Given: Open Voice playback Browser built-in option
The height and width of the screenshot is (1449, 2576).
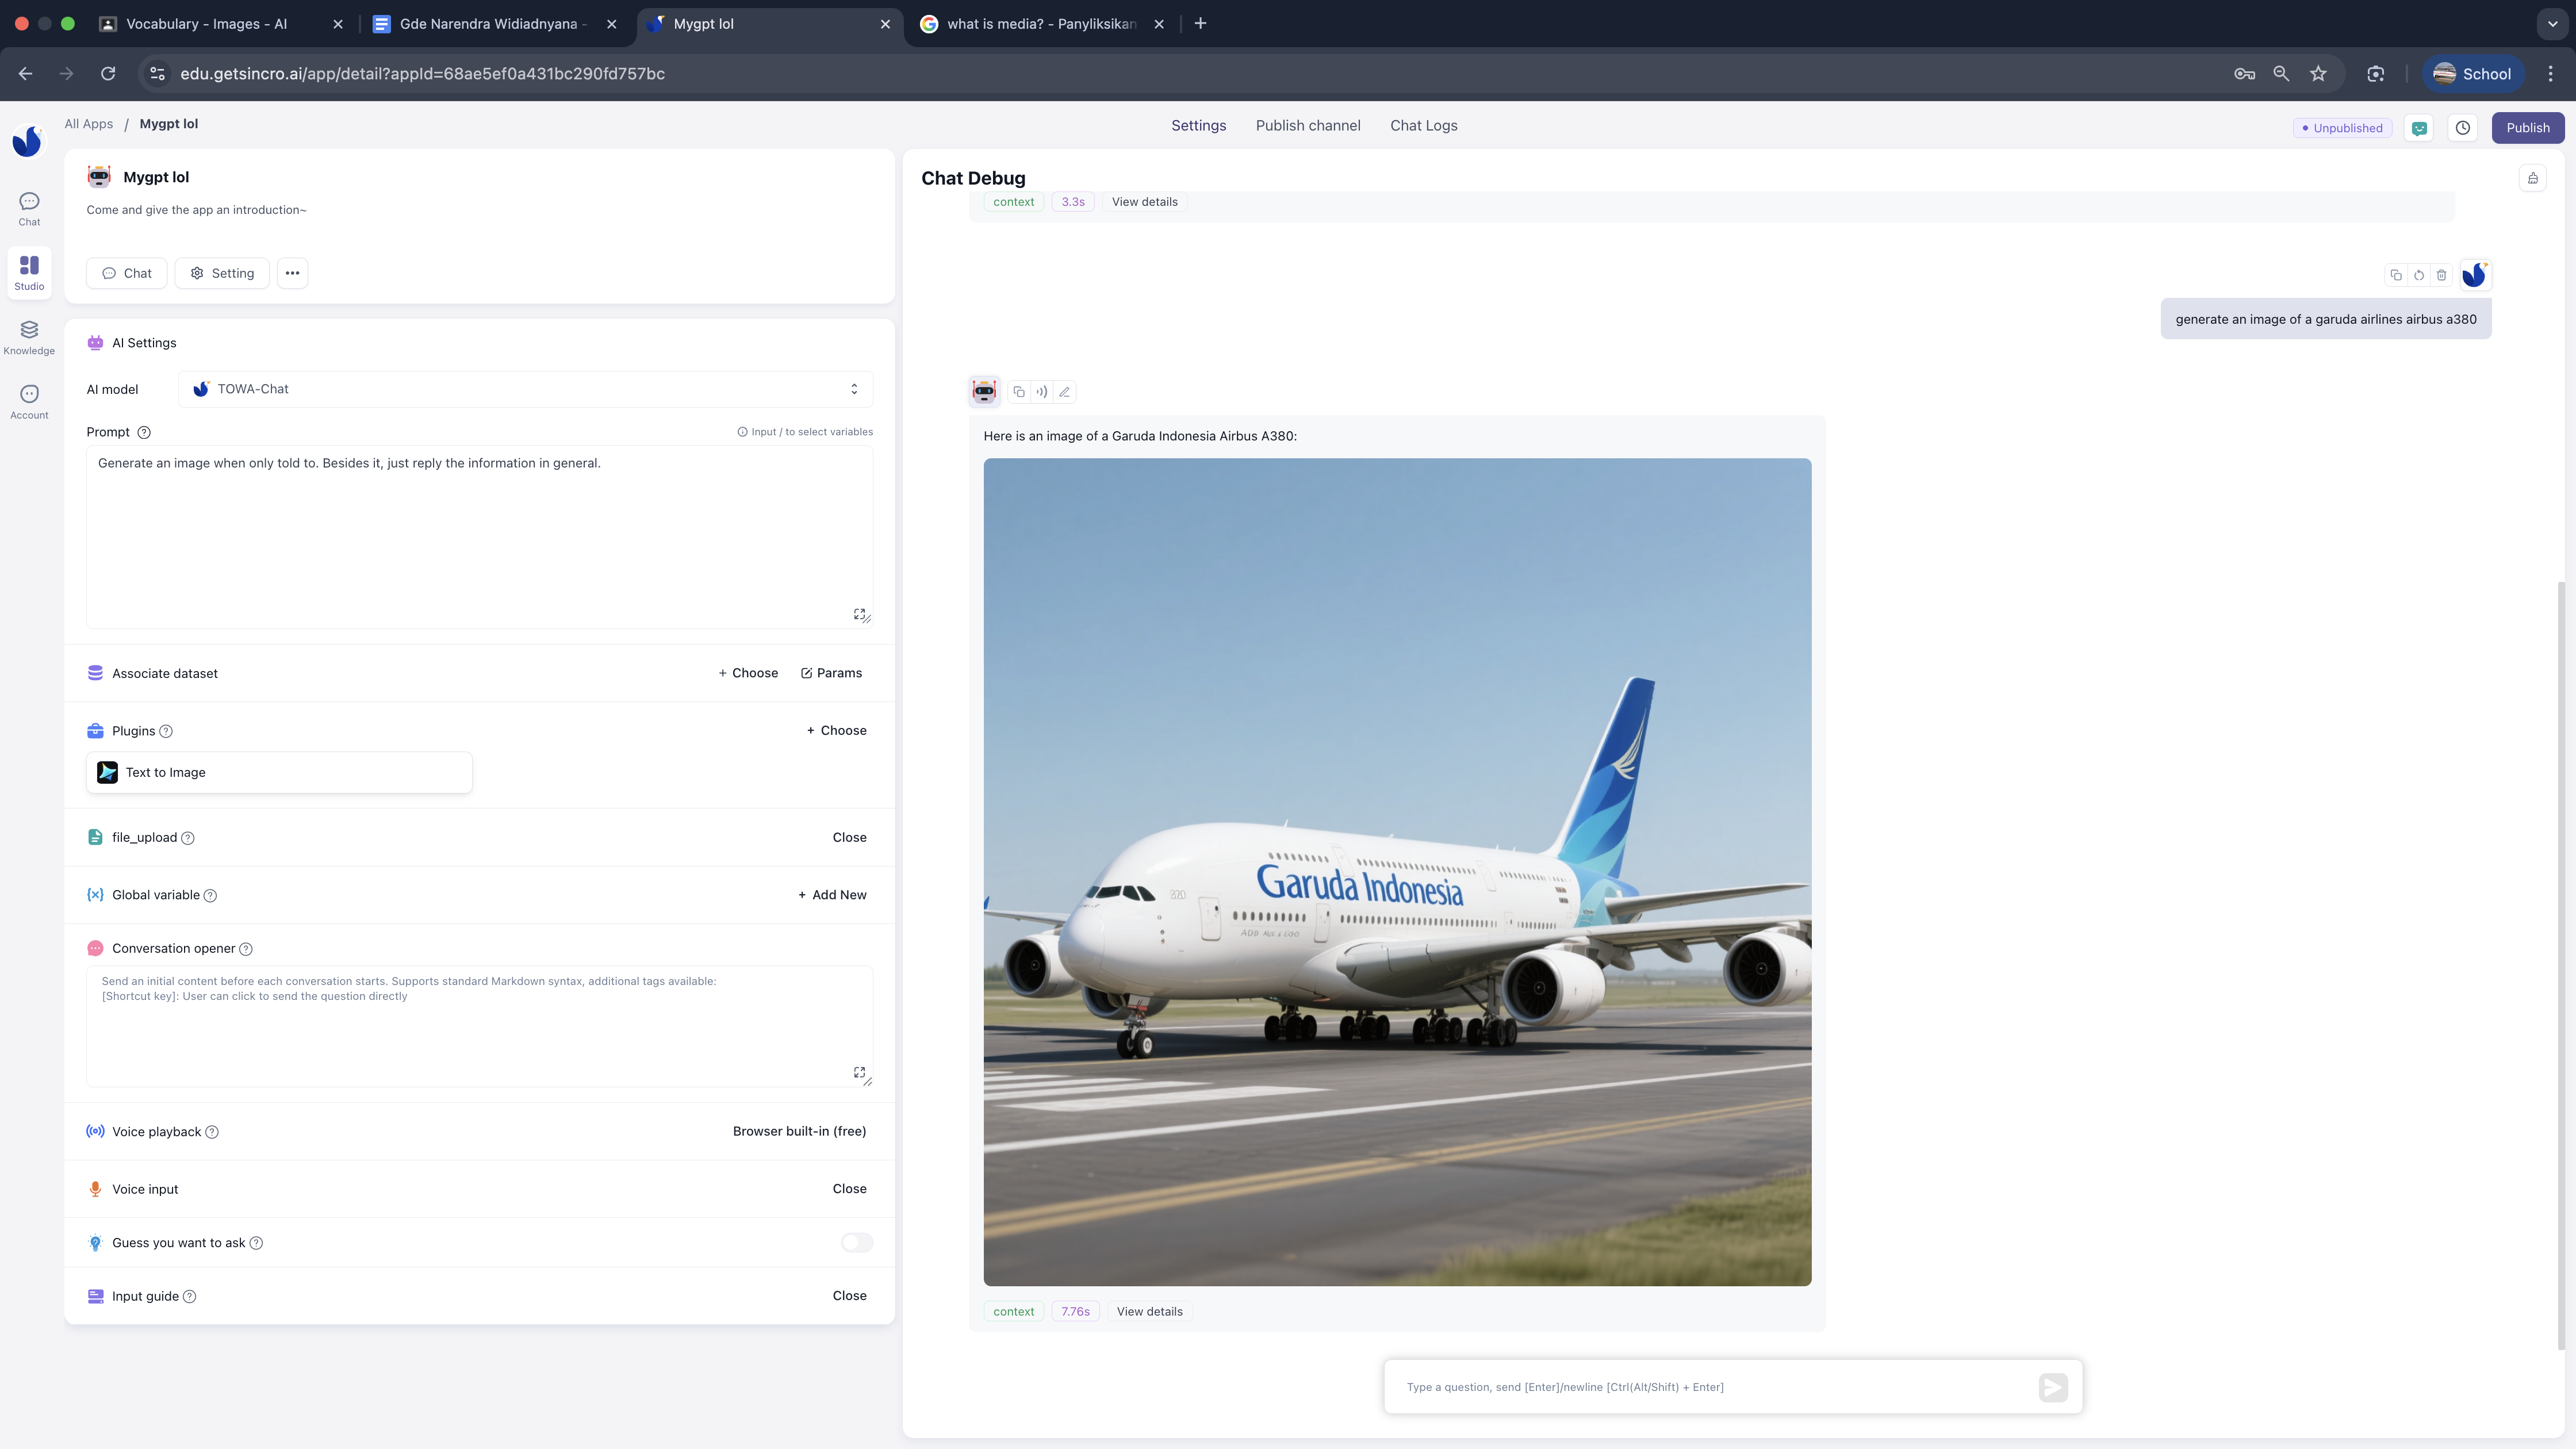Looking at the screenshot, I should pos(799,1132).
